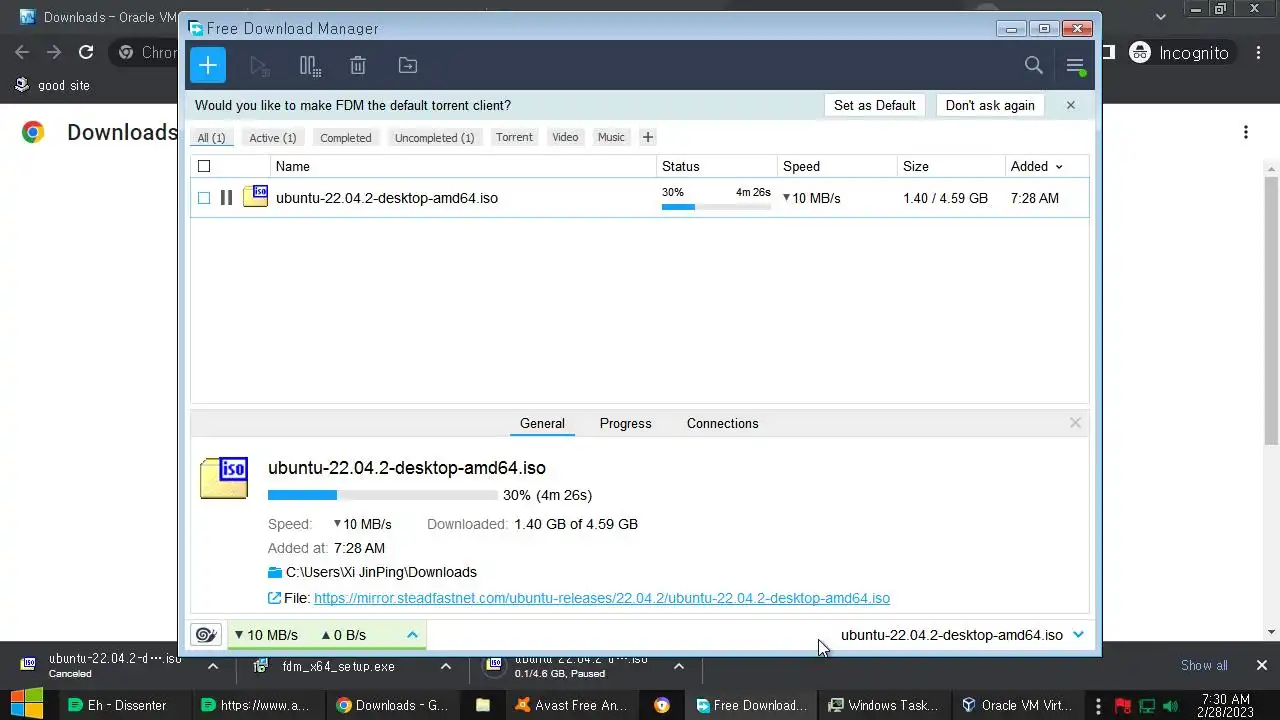Click the progress bar in the General panel
The height and width of the screenshot is (720, 1280).
coord(382,495)
